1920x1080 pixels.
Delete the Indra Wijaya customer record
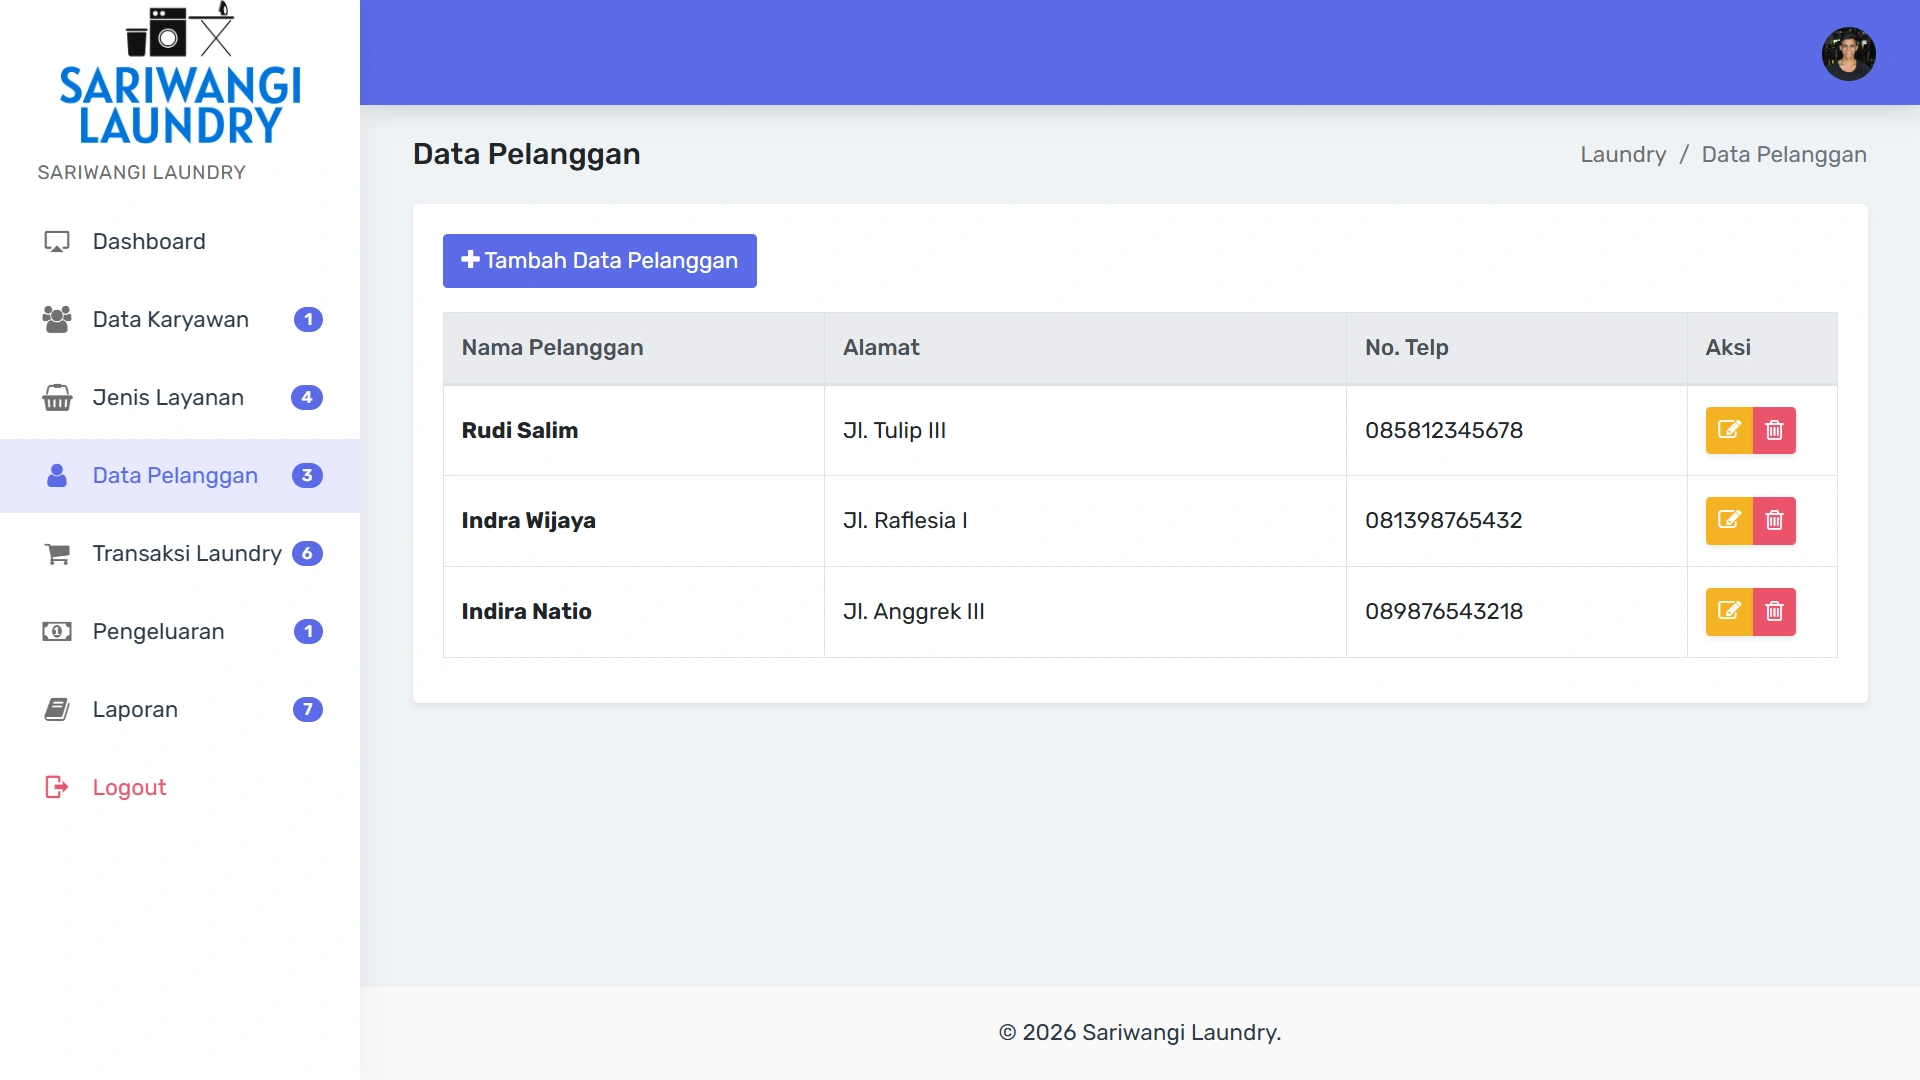(x=1774, y=521)
